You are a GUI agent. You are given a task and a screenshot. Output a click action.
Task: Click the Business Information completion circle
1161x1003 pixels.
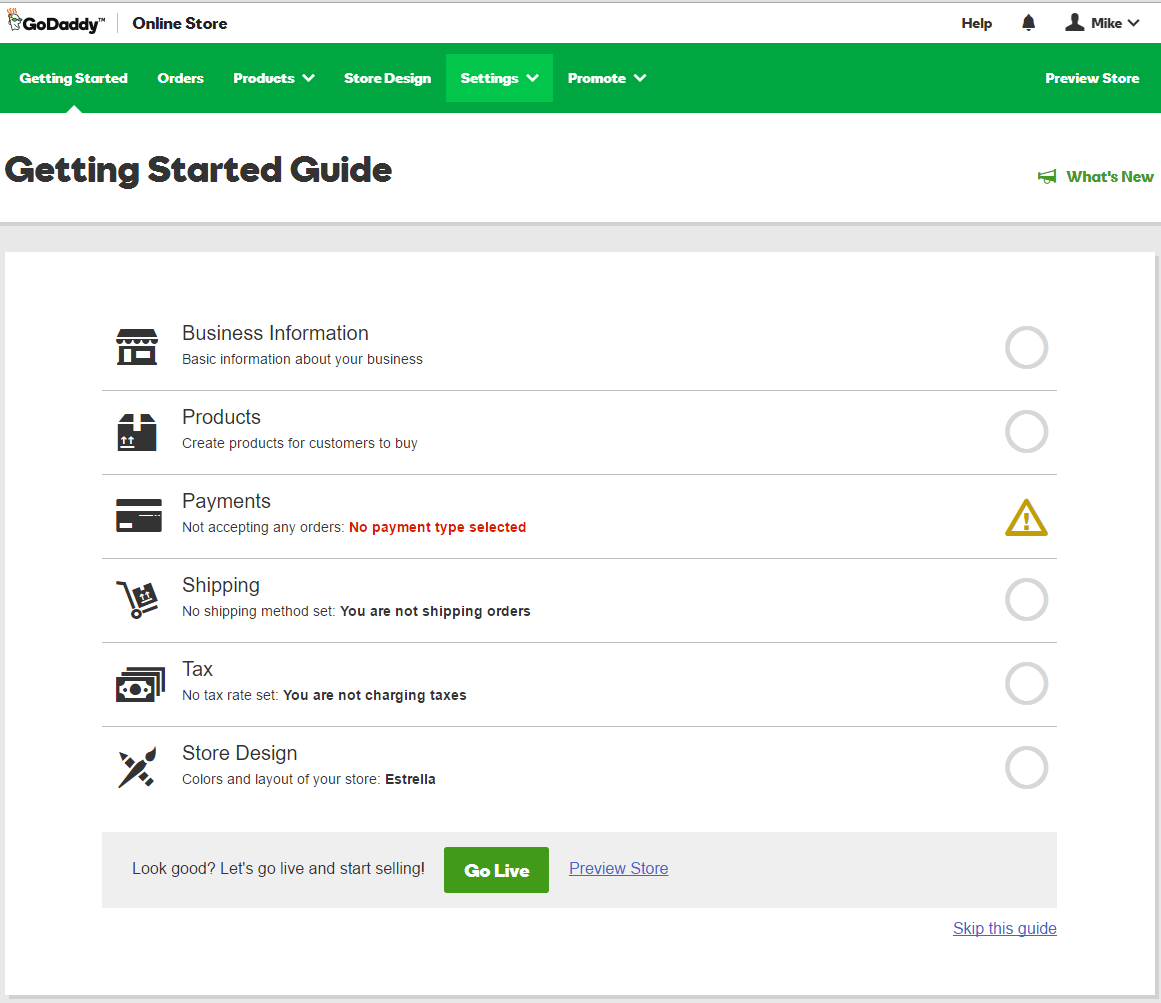pyautogui.click(x=1026, y=347)
